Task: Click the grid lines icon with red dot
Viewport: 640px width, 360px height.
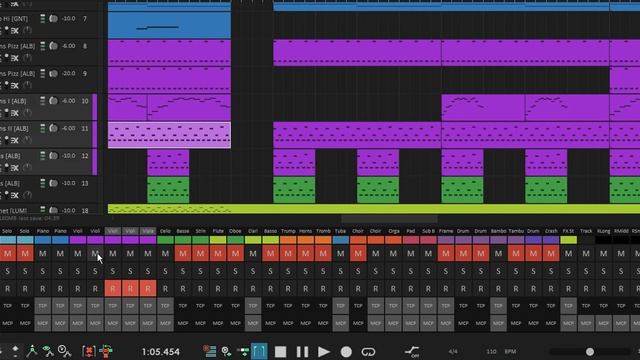Action: pos(209,351)
